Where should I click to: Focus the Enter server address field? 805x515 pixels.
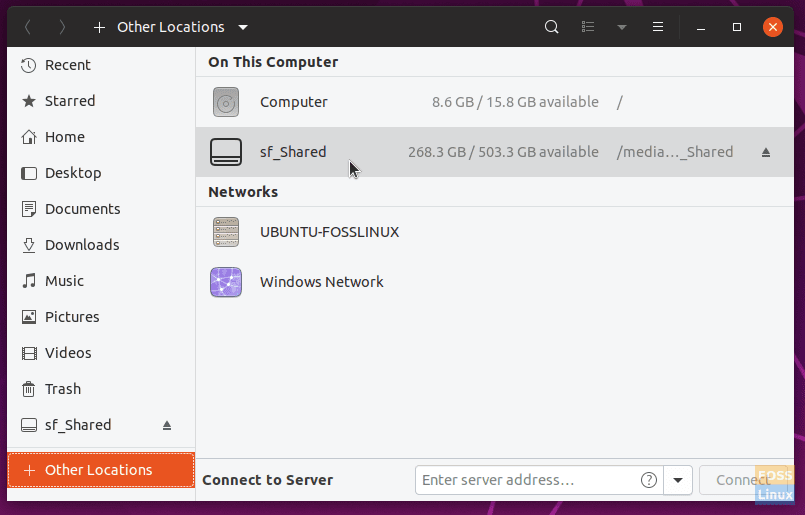tap(526, 480)
